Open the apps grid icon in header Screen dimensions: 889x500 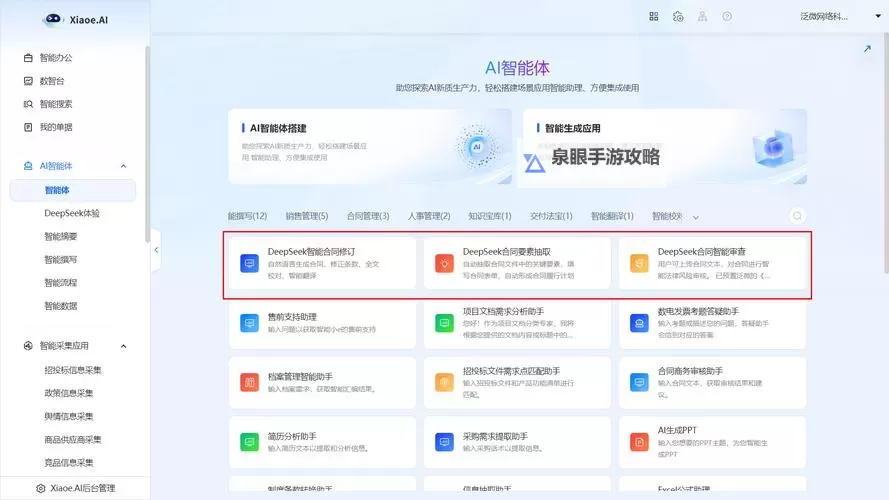click(x=654, y=16)
